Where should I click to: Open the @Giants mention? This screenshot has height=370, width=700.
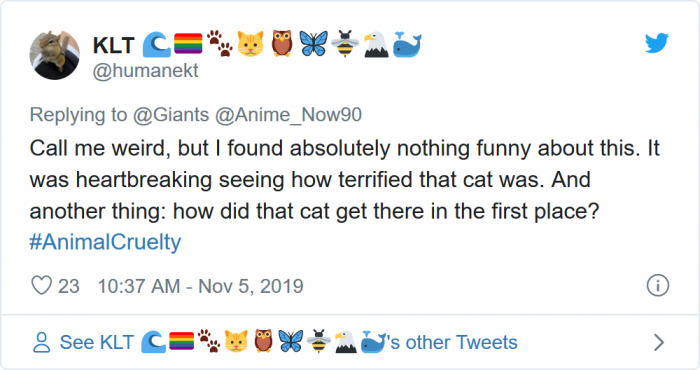coord(171,115)
